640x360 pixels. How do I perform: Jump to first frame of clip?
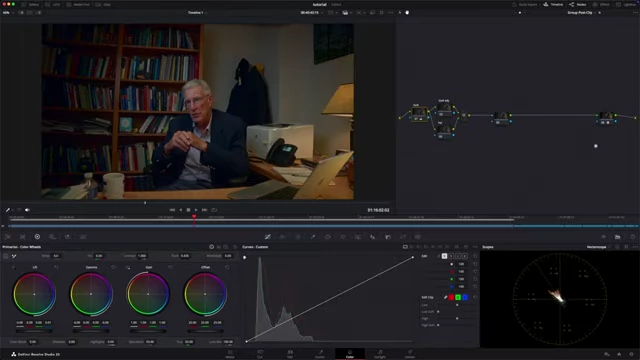172,210
